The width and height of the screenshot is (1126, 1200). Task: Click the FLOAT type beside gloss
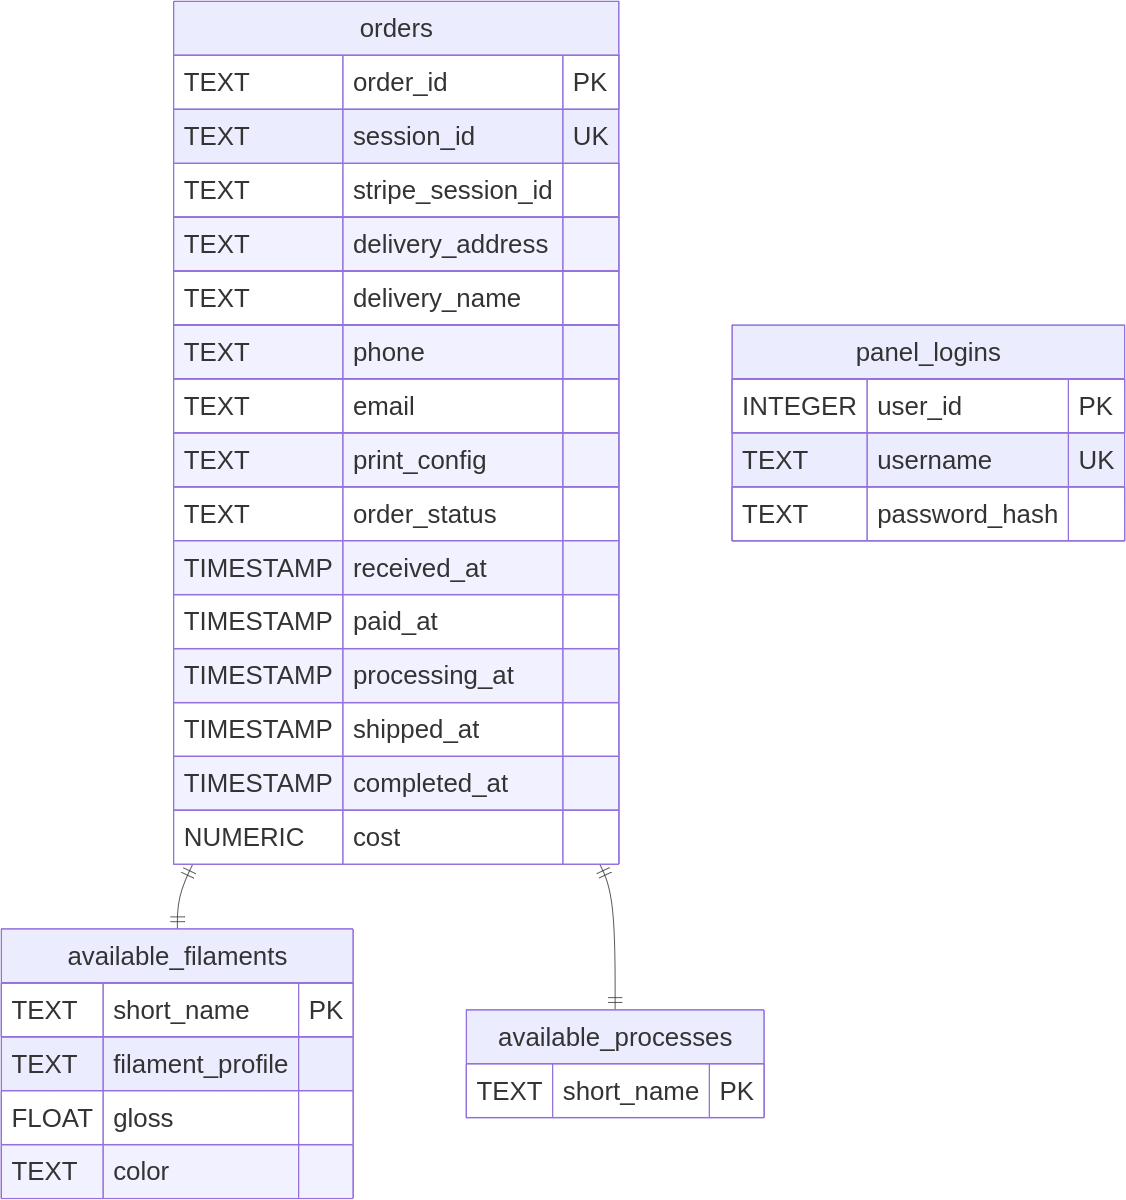point(52,1118)
